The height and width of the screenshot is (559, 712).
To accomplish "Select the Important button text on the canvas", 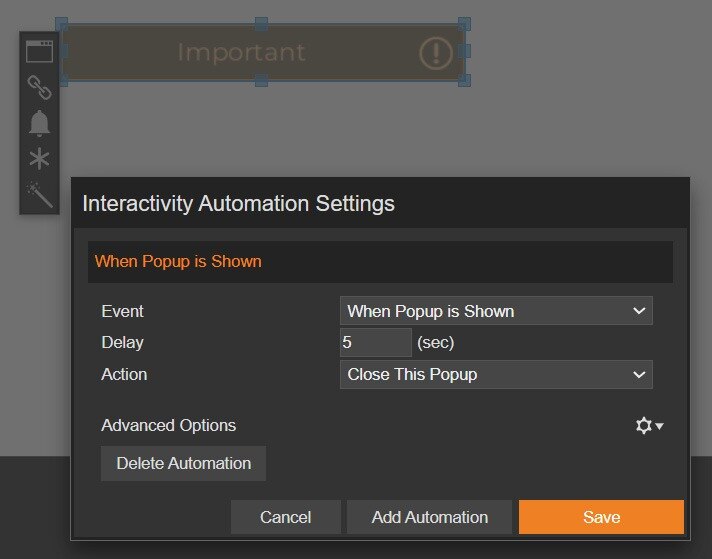I will click(241, 52).
